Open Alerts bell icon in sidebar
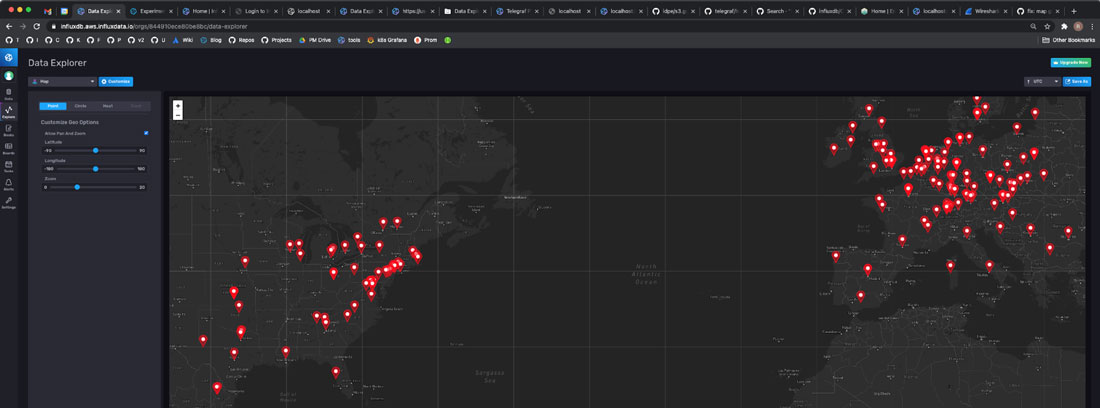This screenshot has height=408, width=1100. point(8,184)
